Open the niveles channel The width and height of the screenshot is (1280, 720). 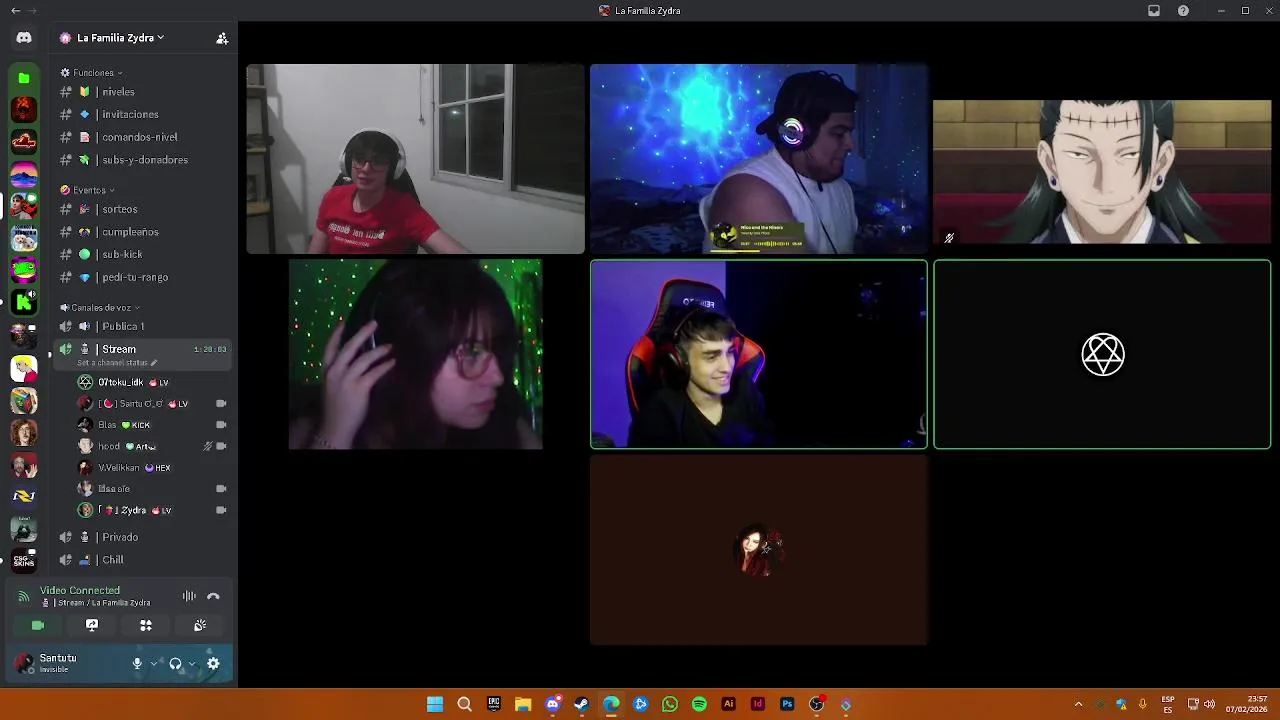[143, 92]
